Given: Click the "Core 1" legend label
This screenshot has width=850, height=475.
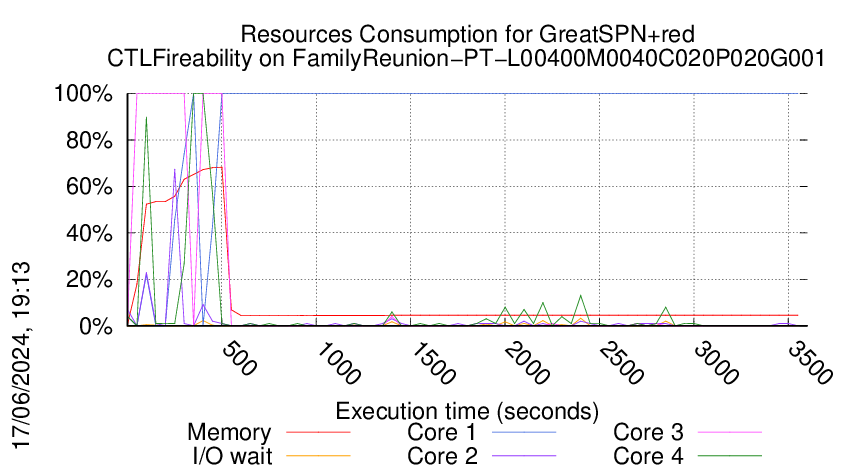Looking at the screenshot, I should click(x=442, y=433).
